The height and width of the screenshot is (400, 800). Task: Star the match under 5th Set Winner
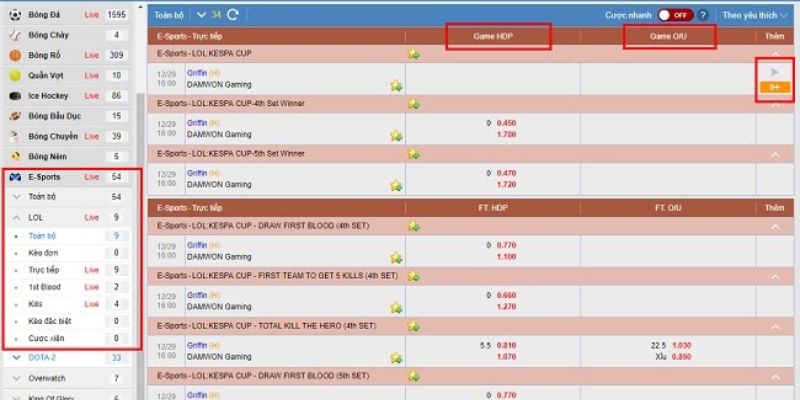point(396,186)
